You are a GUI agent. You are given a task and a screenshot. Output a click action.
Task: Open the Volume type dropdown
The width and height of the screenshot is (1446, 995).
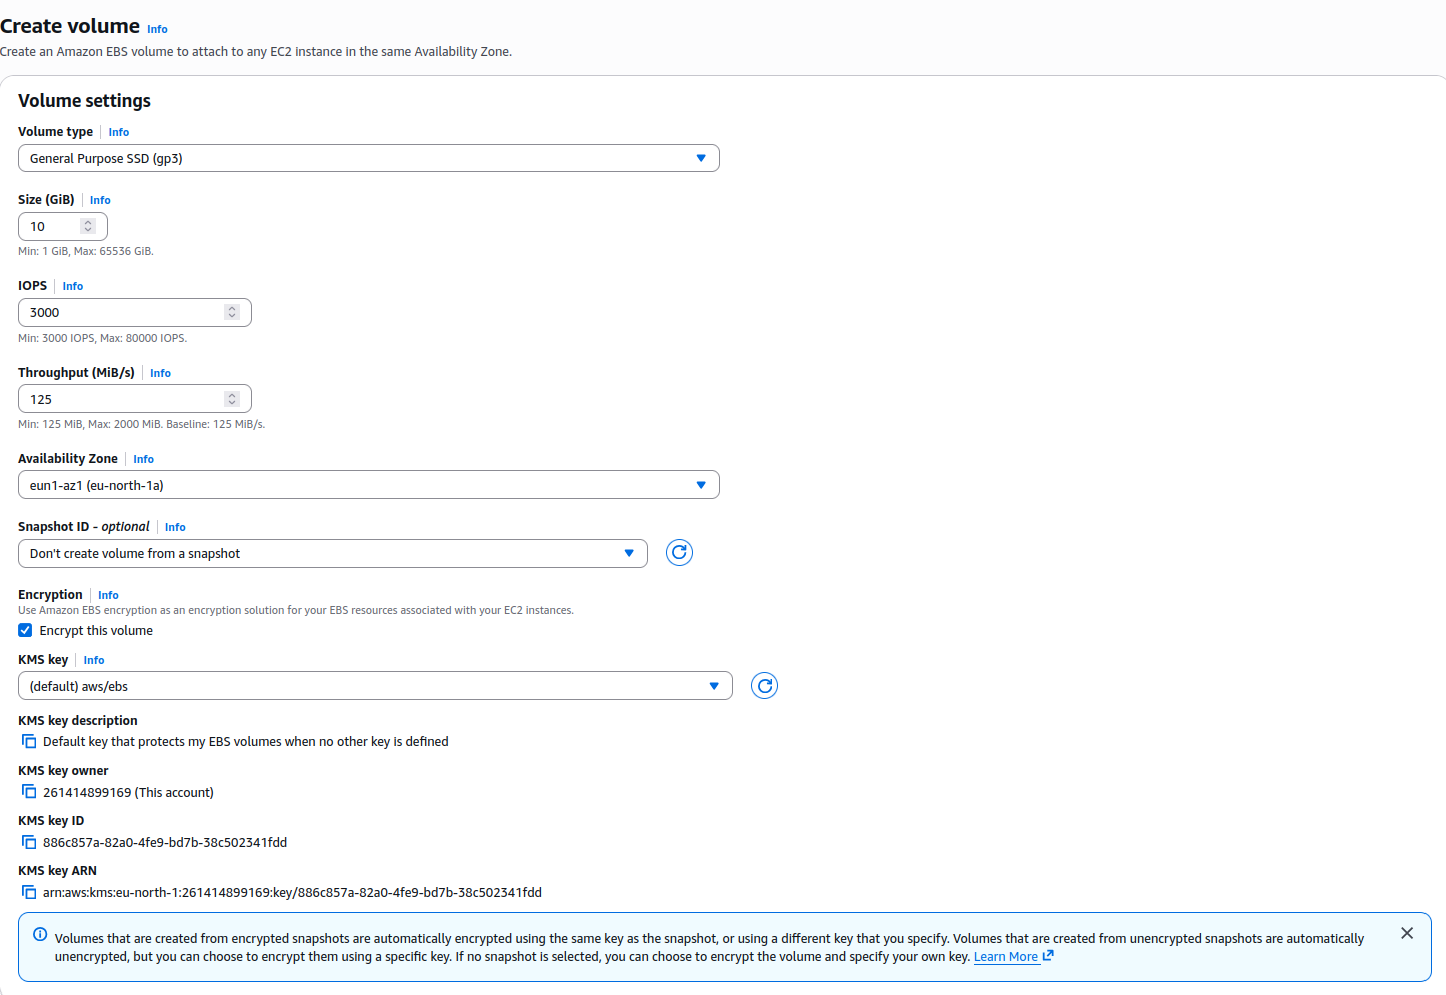tap(369, 158)
